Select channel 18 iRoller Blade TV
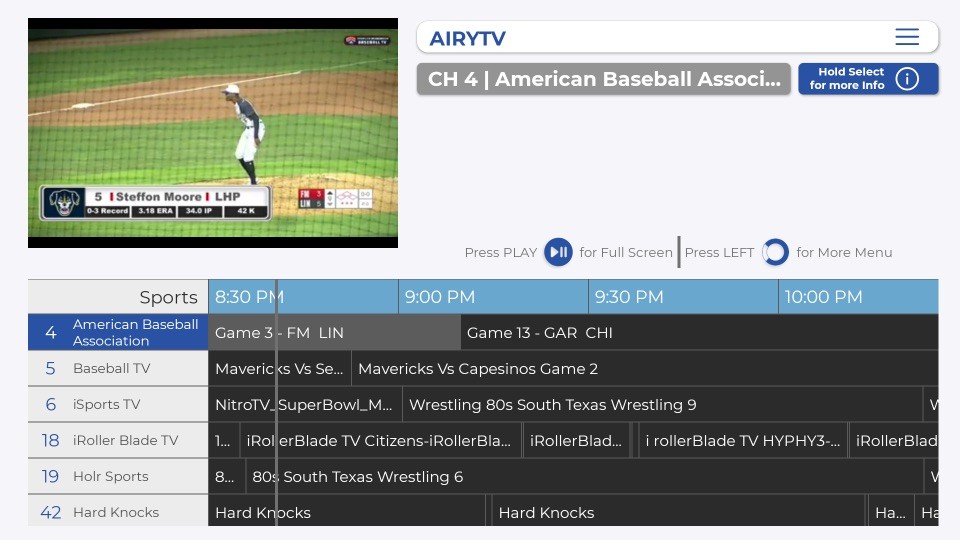 pos(118,440)
